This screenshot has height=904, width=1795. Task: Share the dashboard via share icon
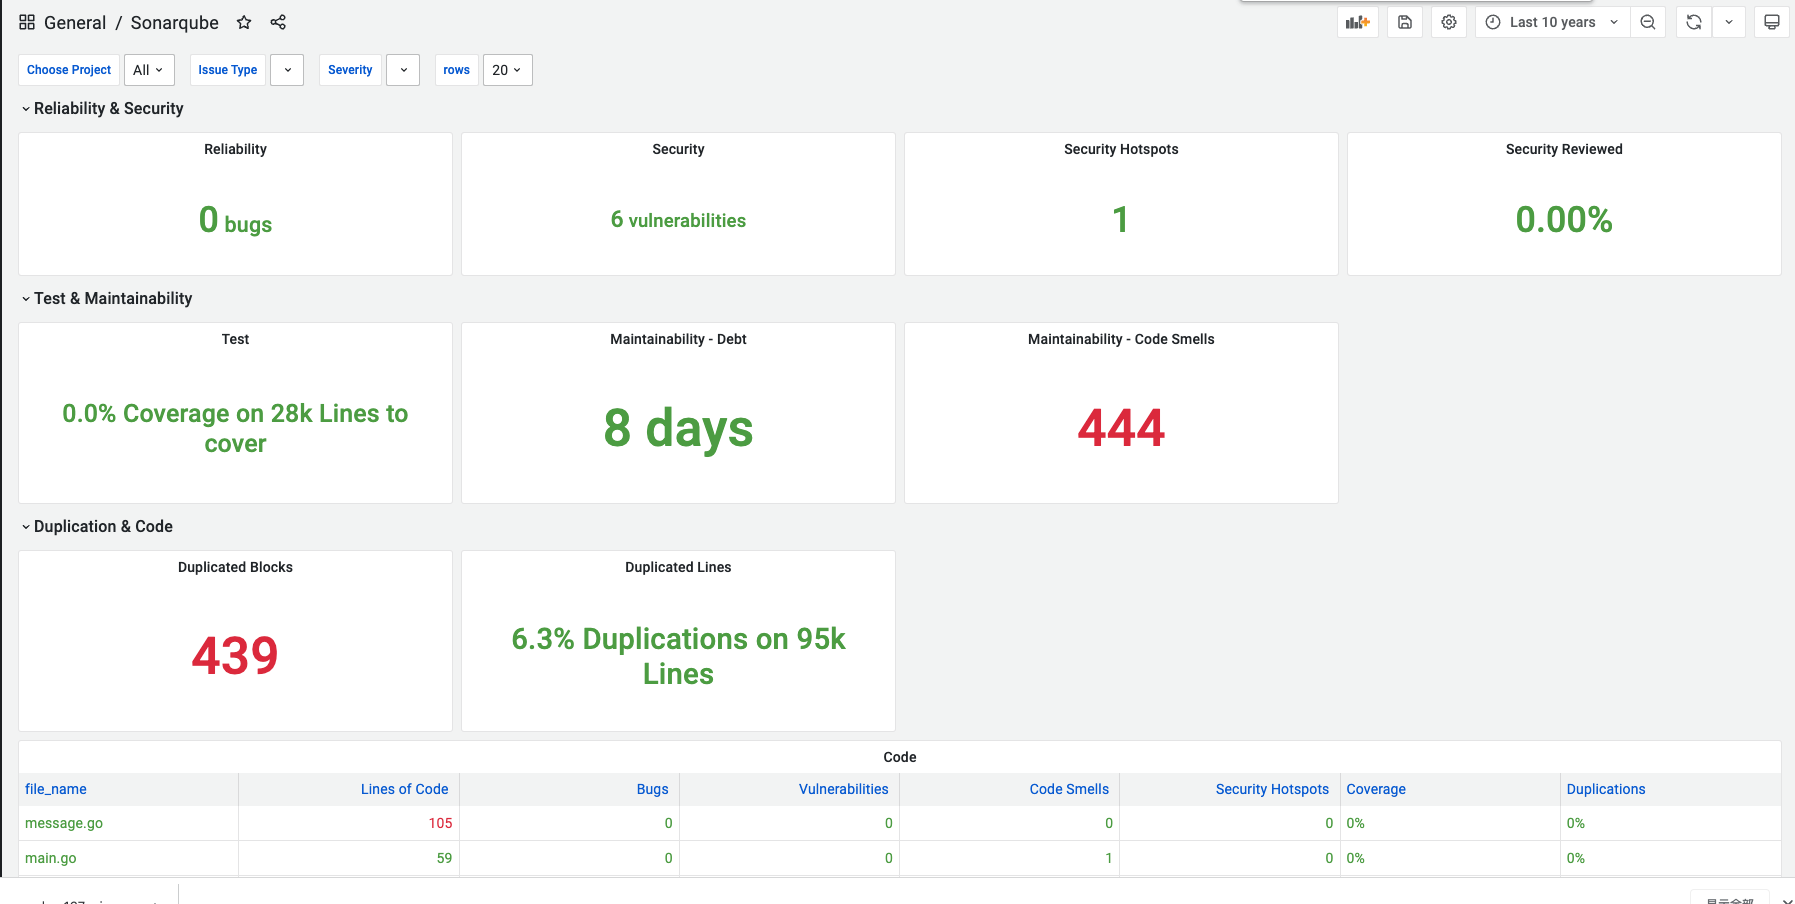278,22
